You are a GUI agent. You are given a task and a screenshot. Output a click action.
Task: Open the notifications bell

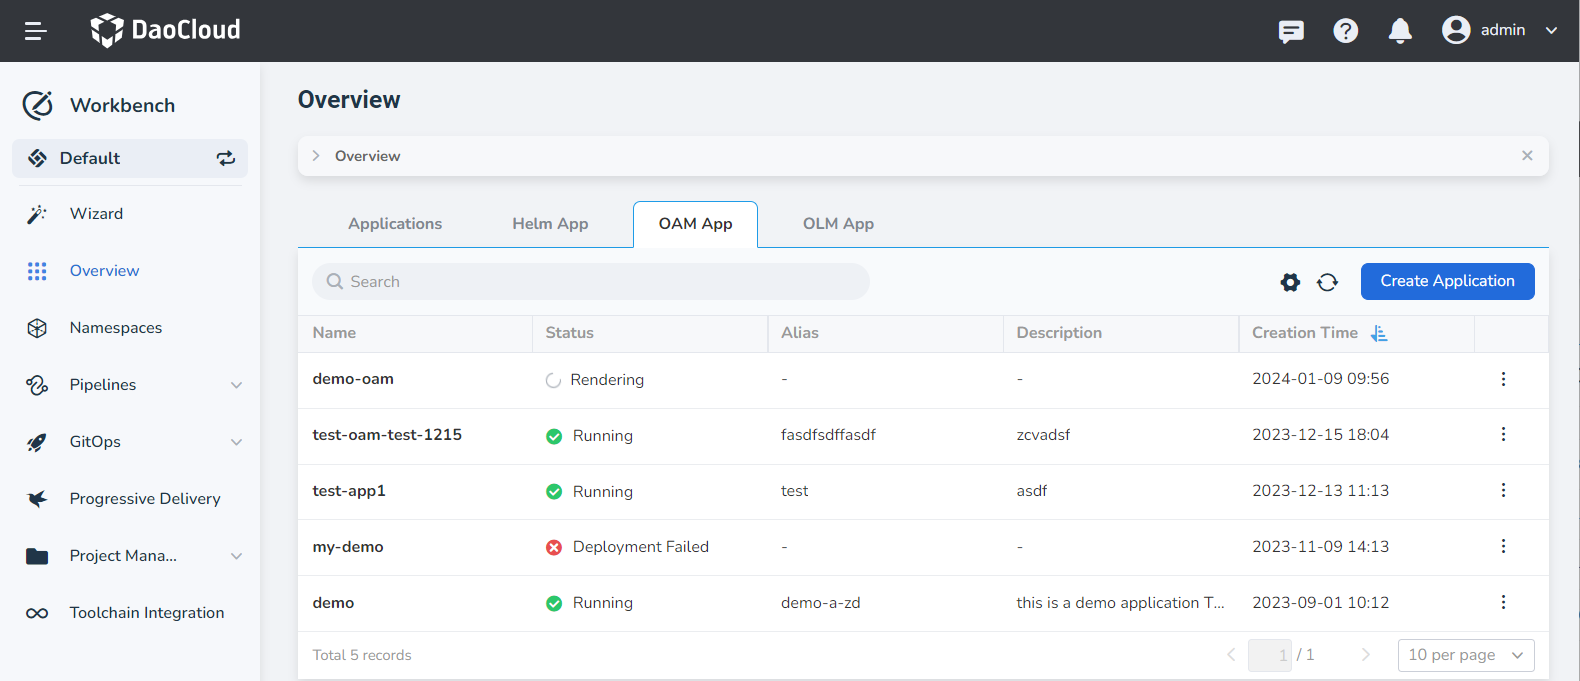[1400, 31]
